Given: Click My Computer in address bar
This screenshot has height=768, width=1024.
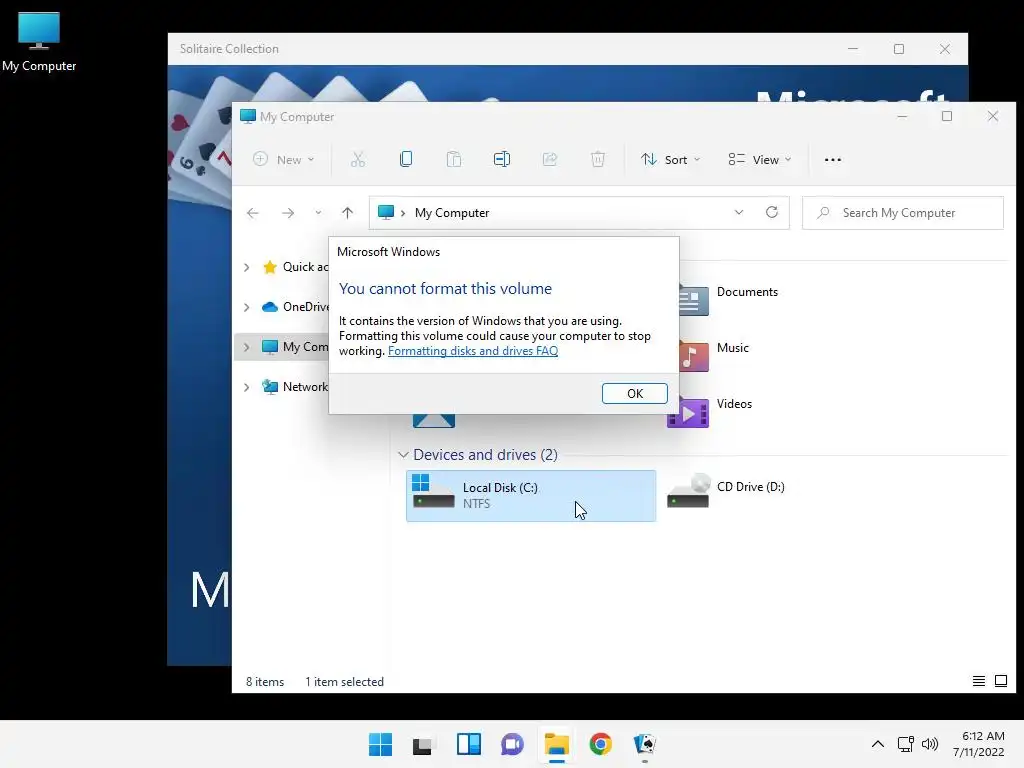Looking at the screenshot, I should click(452, 213).
